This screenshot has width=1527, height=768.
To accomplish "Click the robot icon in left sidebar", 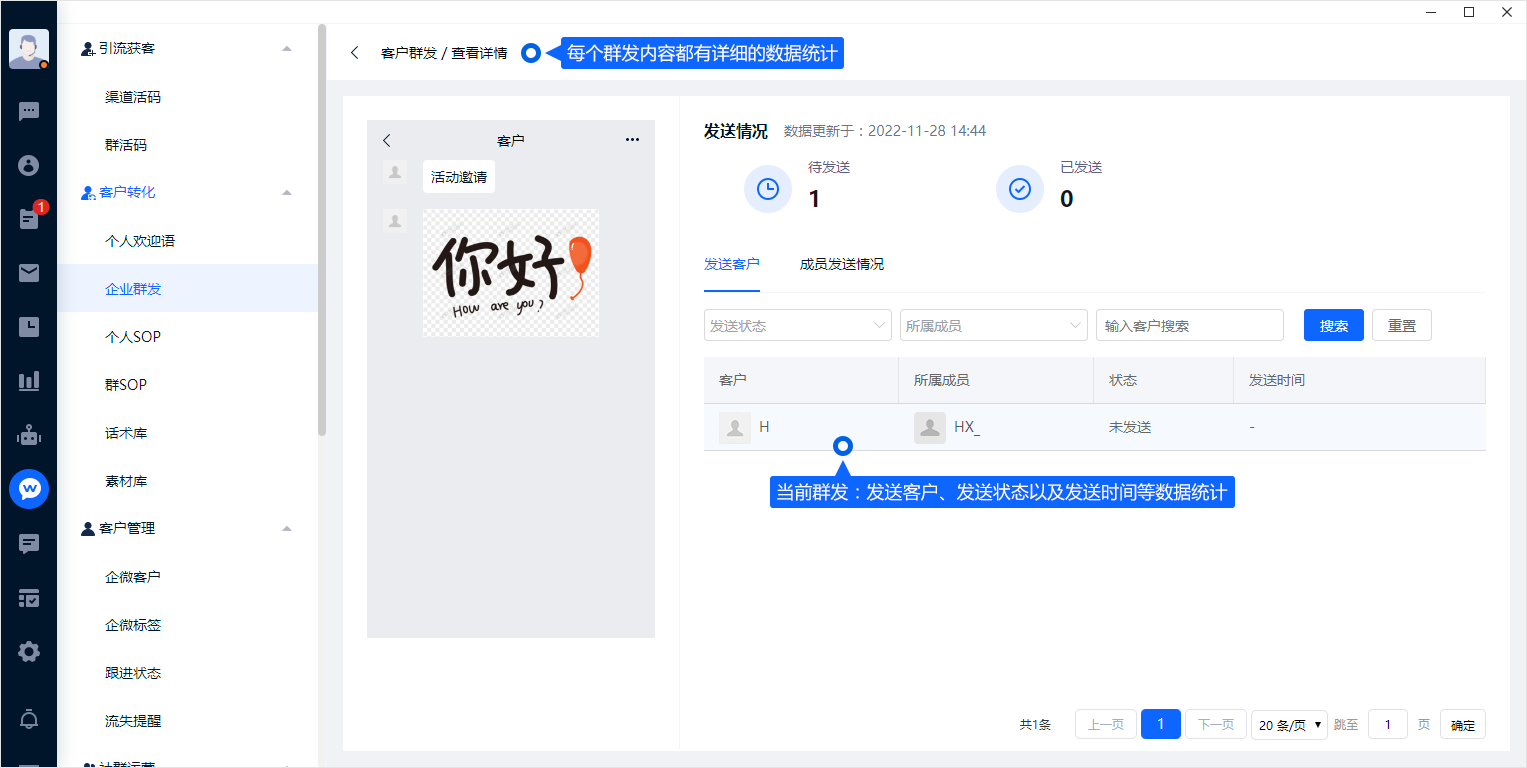I will 29,435.
